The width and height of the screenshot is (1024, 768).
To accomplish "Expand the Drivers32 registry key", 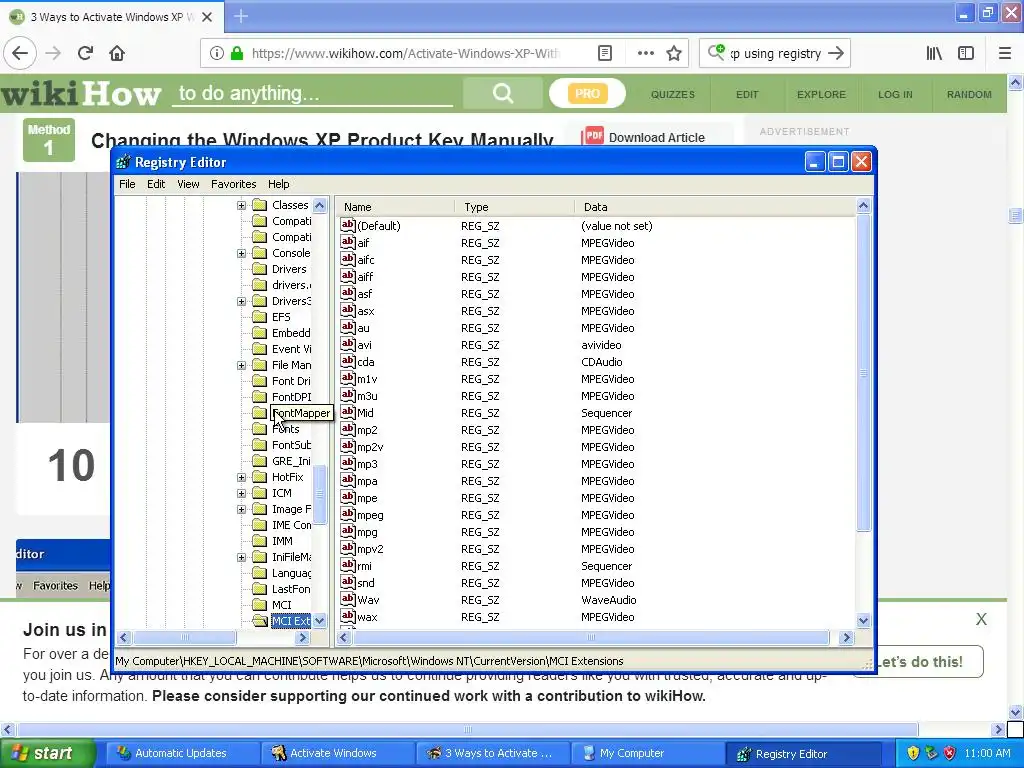I will tap(242, 301).
